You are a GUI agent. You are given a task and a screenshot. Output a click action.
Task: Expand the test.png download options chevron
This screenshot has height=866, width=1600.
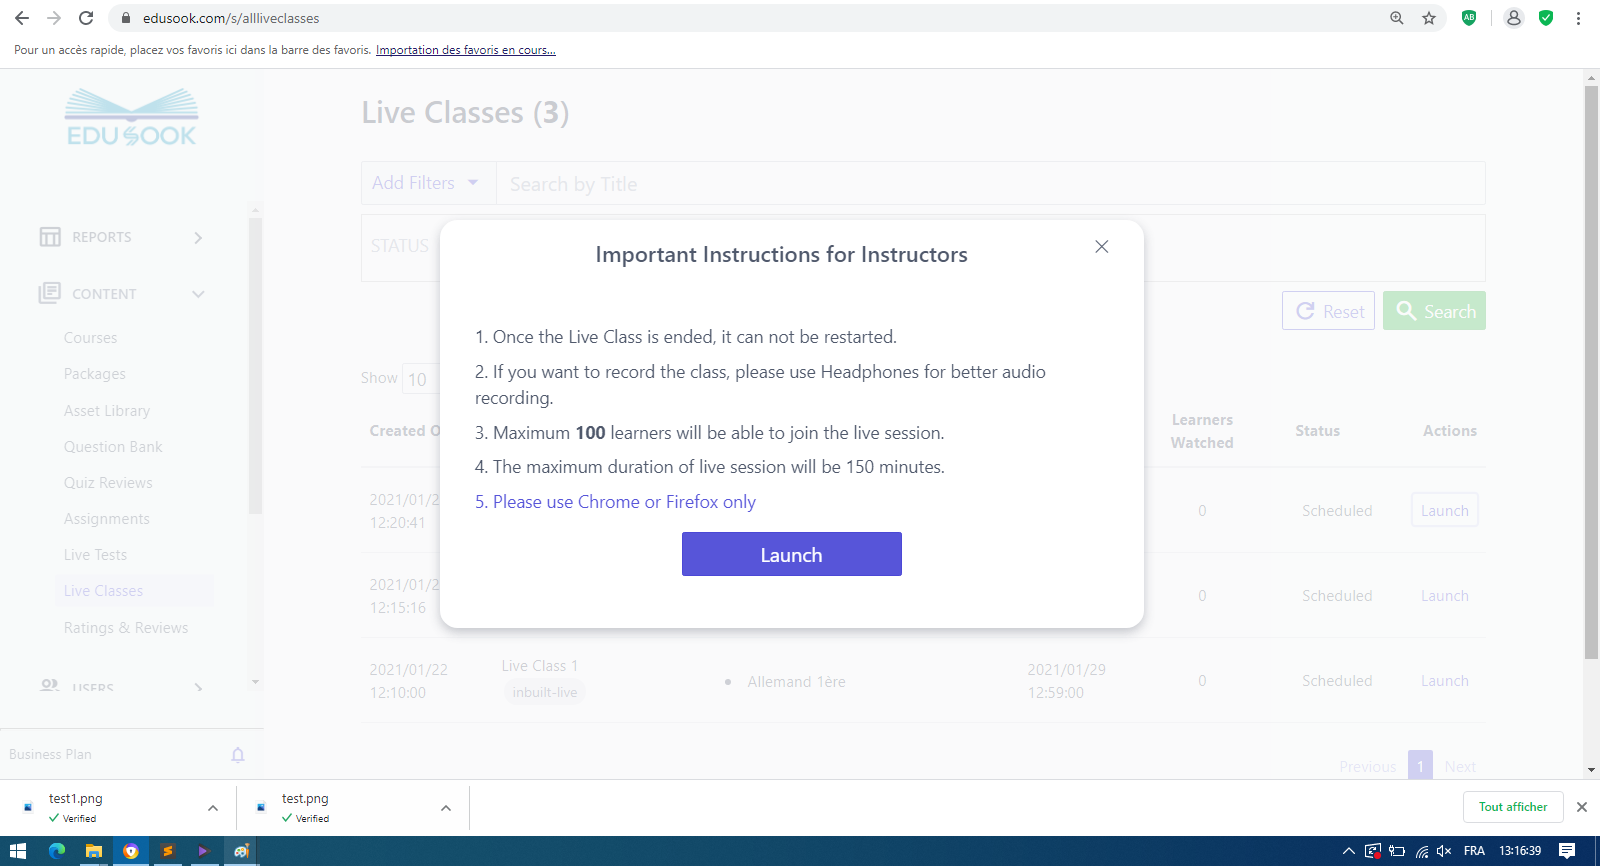coord(446,808)
